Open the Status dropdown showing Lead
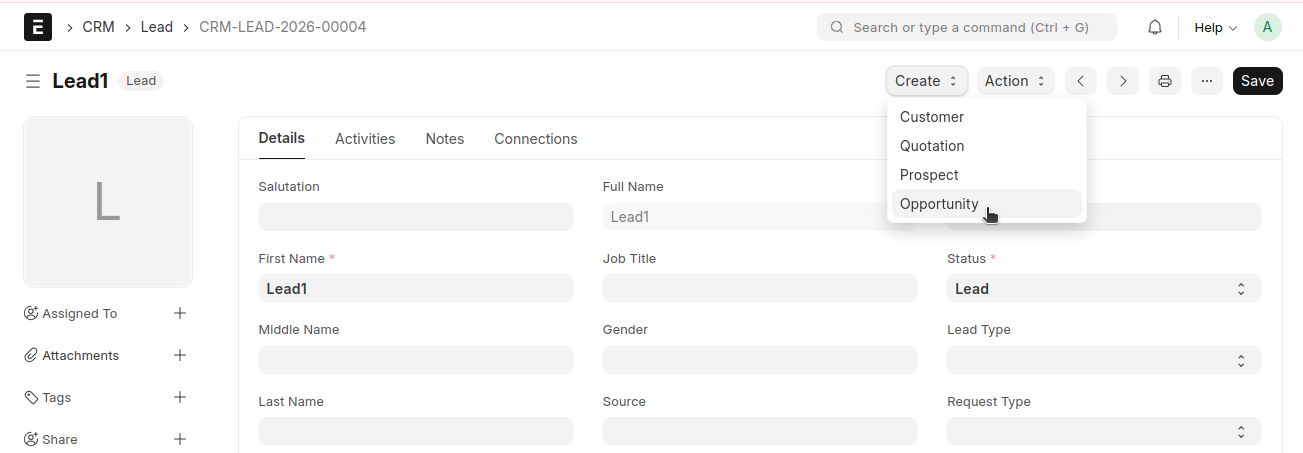1303x453 pixels. coord(1103,289)
